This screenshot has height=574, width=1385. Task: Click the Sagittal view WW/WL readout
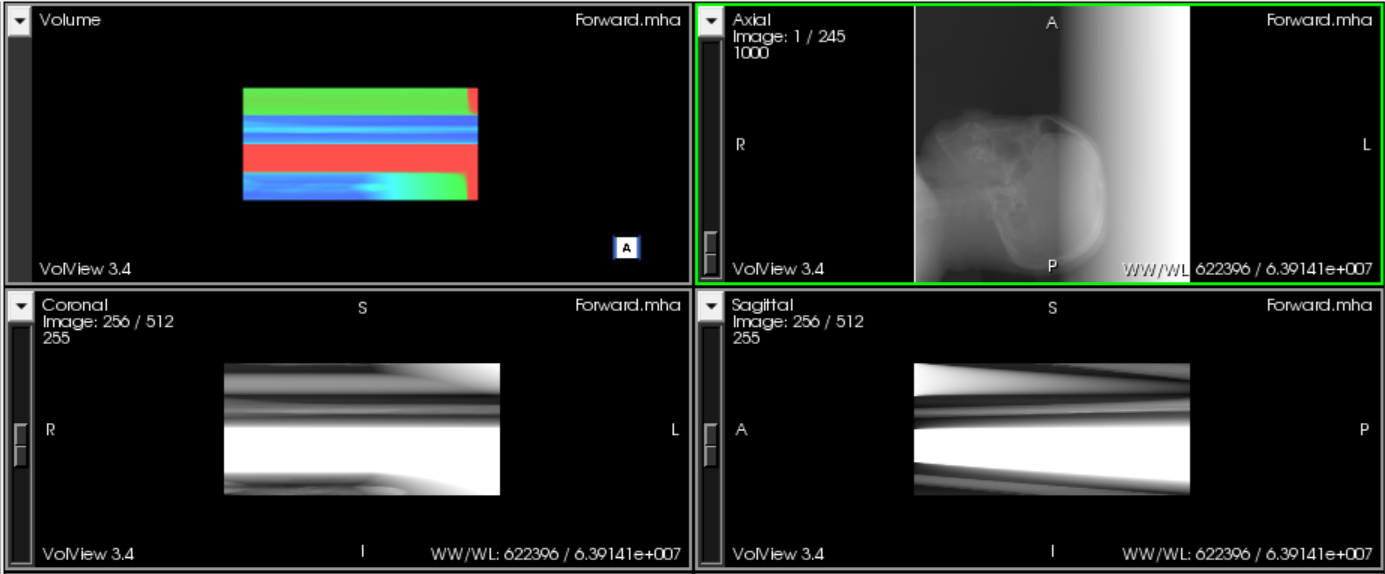pyautogui.click(x=1247, y=554)
